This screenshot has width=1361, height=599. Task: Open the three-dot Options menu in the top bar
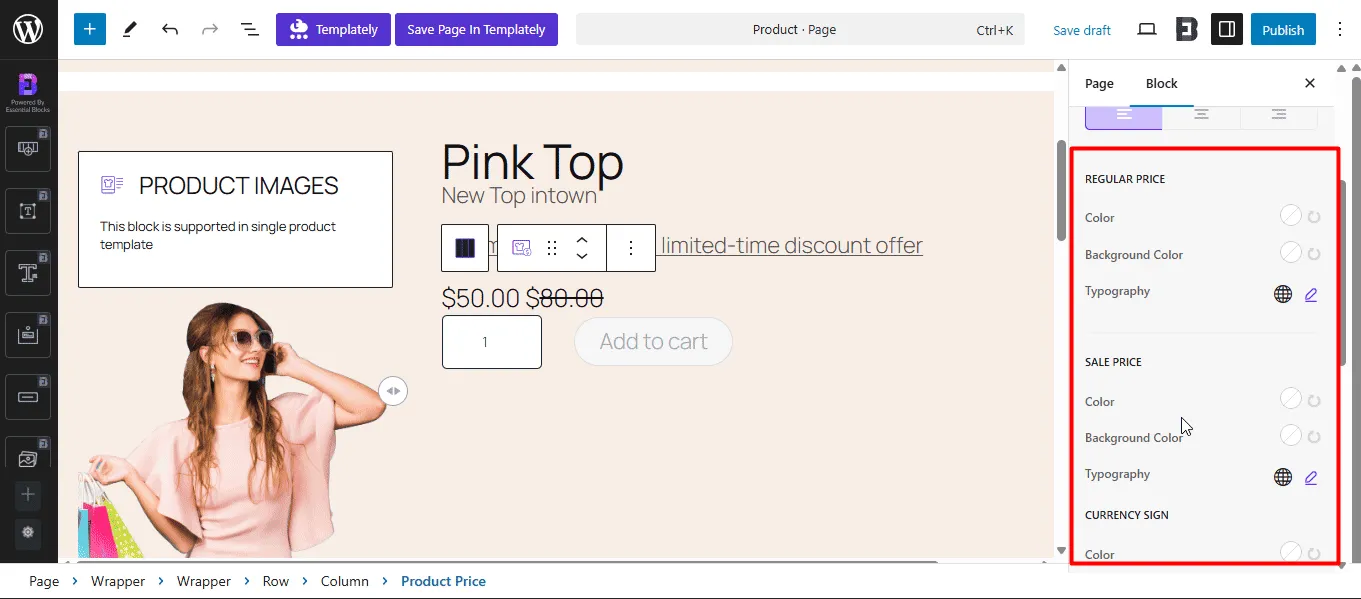pyautogui.click(x=1341, y=29)
